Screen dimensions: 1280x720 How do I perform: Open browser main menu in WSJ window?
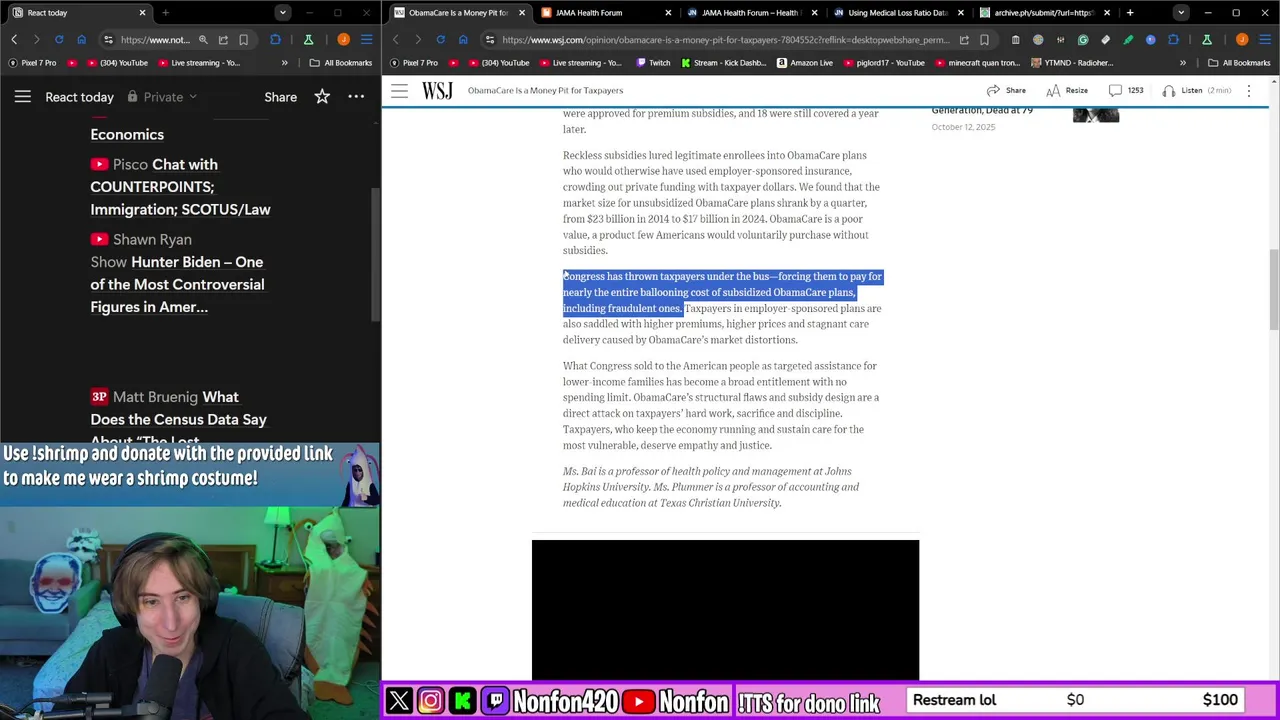tap(1264, 39)
